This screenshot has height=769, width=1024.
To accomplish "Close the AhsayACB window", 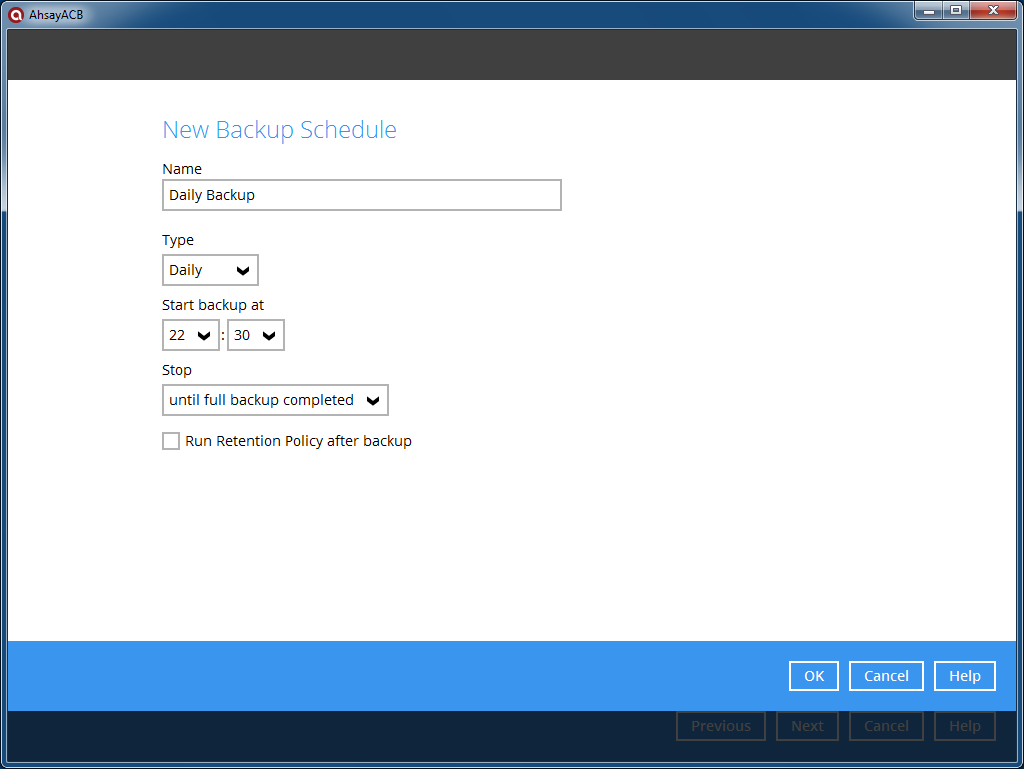I will coord(992,10).
